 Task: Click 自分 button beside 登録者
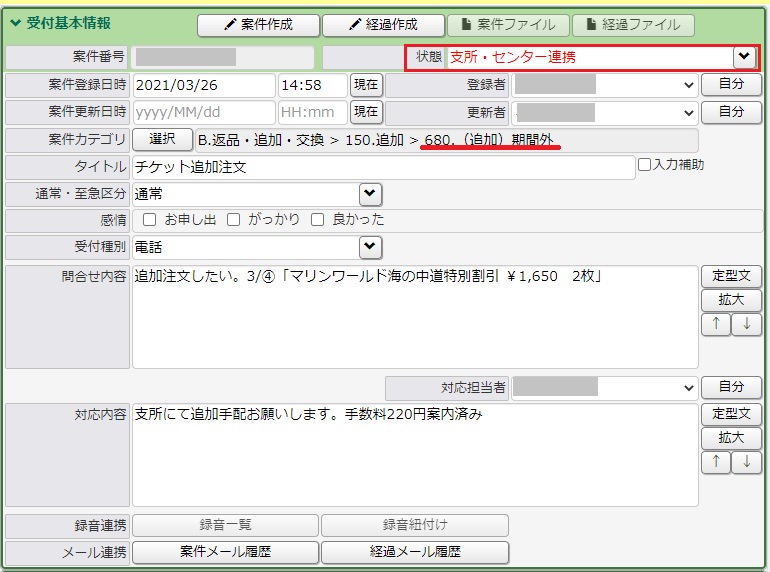[x=731, y=84]
